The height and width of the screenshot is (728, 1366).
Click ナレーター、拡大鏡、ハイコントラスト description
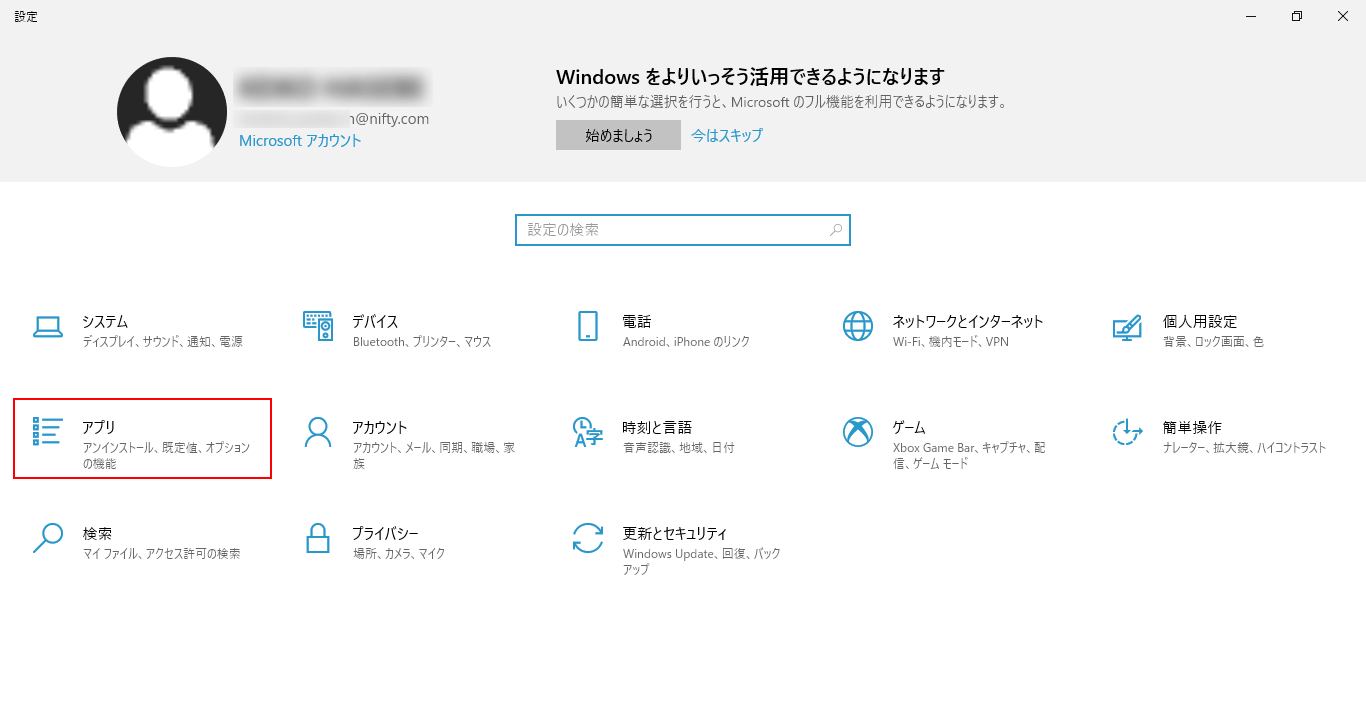(1244, 448)
